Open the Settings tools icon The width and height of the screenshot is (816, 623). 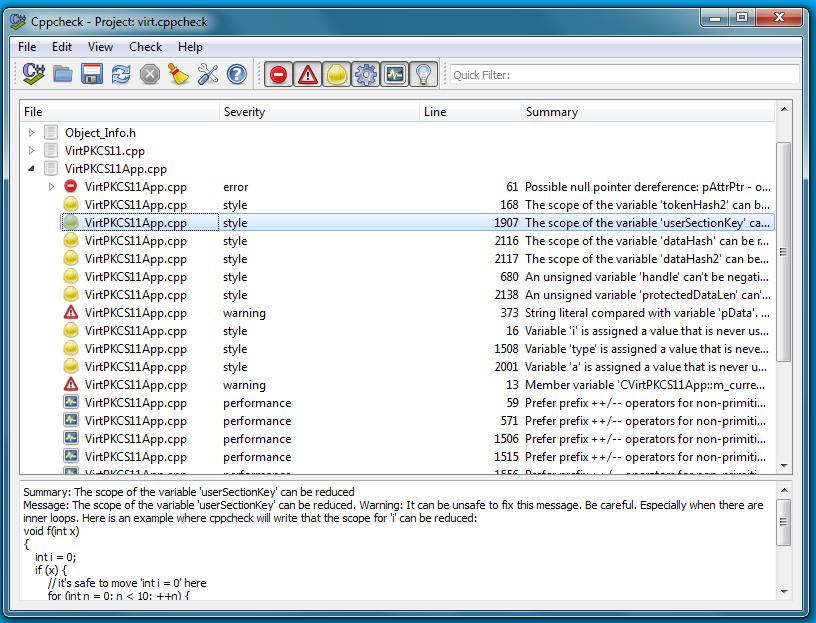point(208,74)
